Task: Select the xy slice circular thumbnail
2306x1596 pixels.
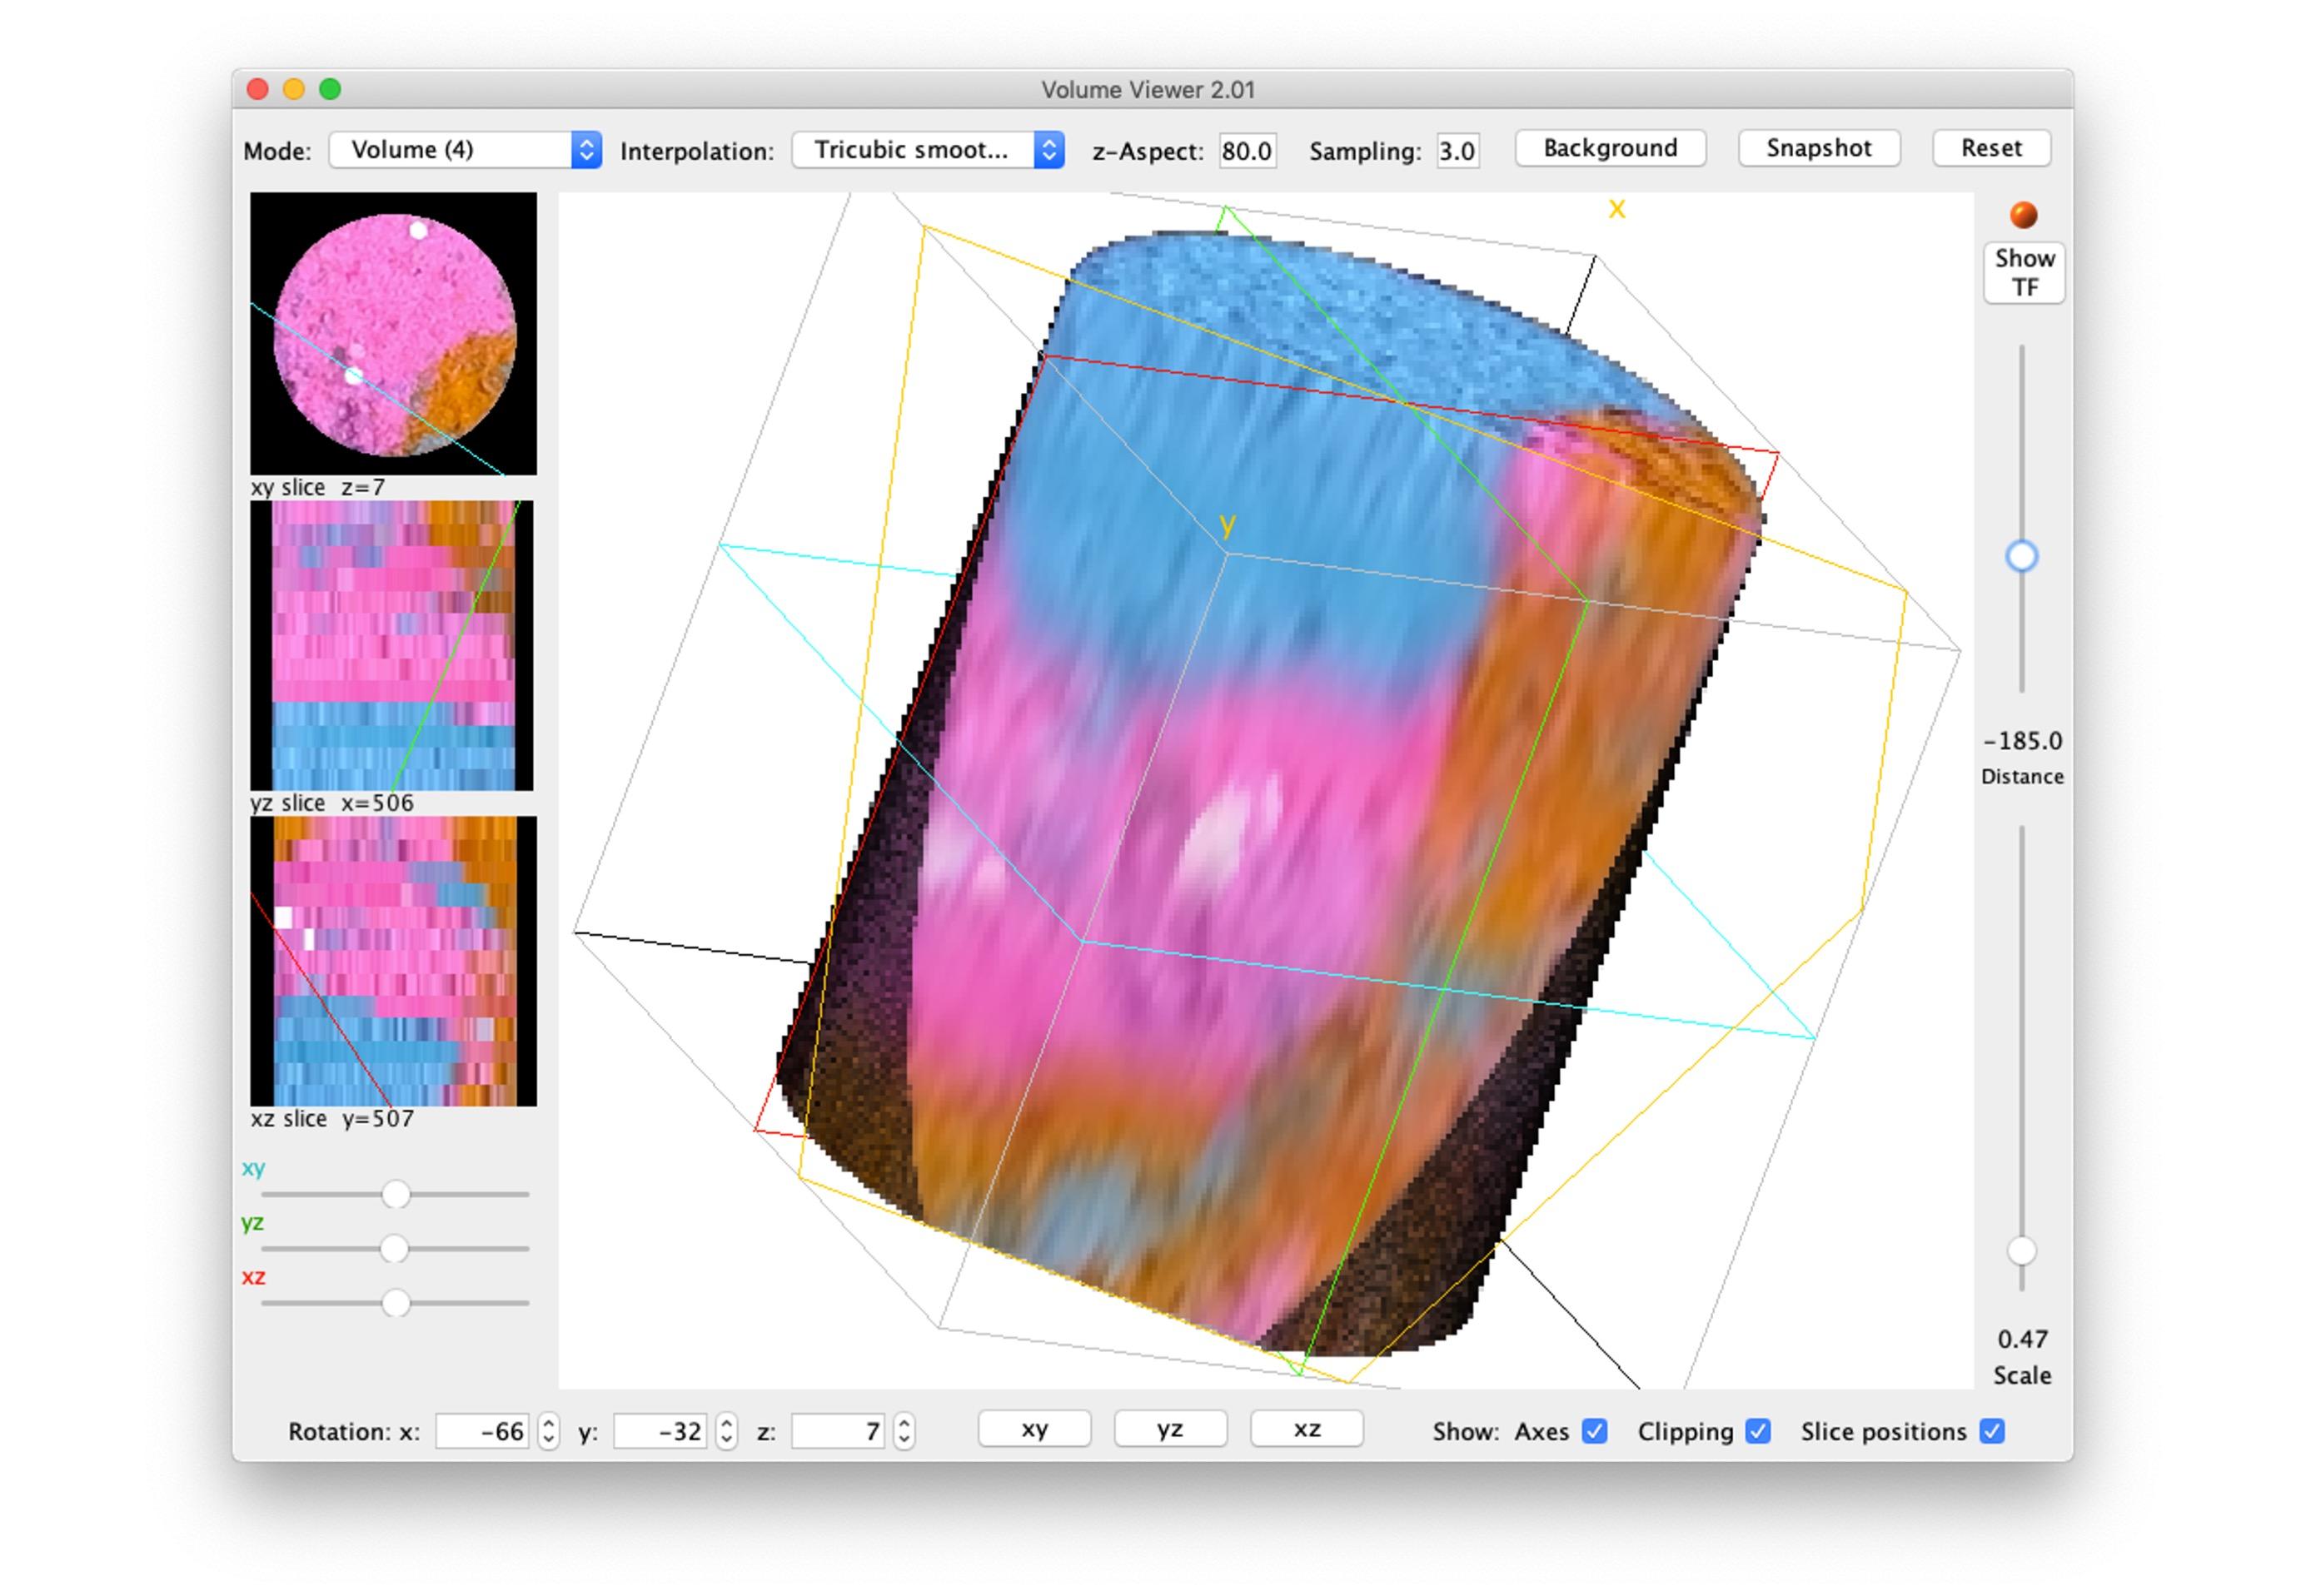Action: coord(393,334)
